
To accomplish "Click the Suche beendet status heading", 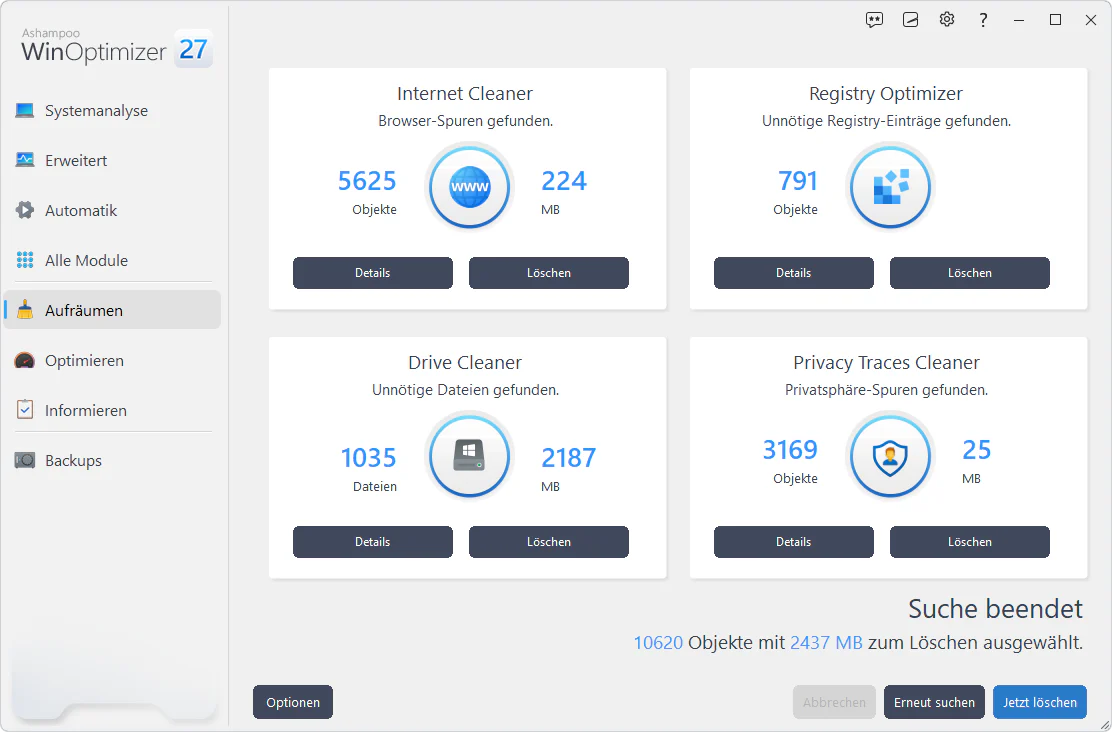I will (996, 609).
